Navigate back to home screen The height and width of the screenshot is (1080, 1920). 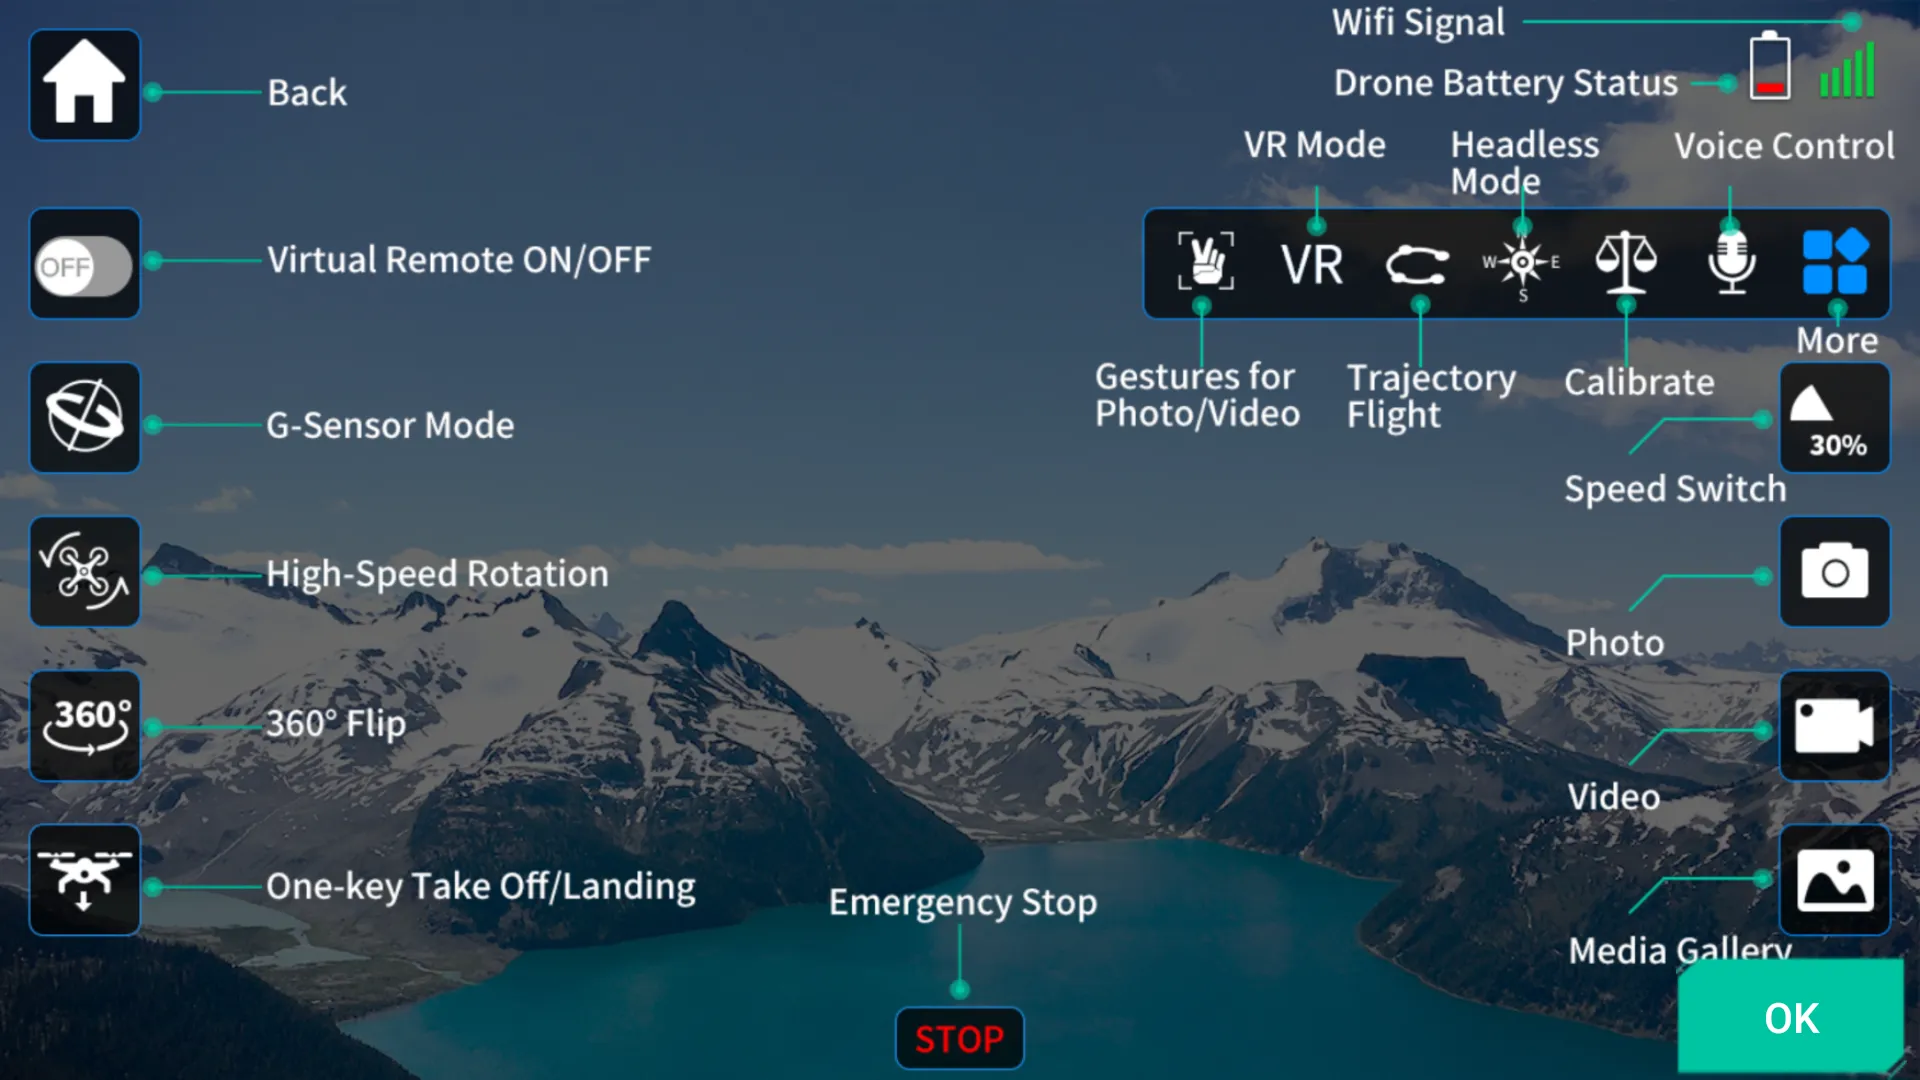84,88
